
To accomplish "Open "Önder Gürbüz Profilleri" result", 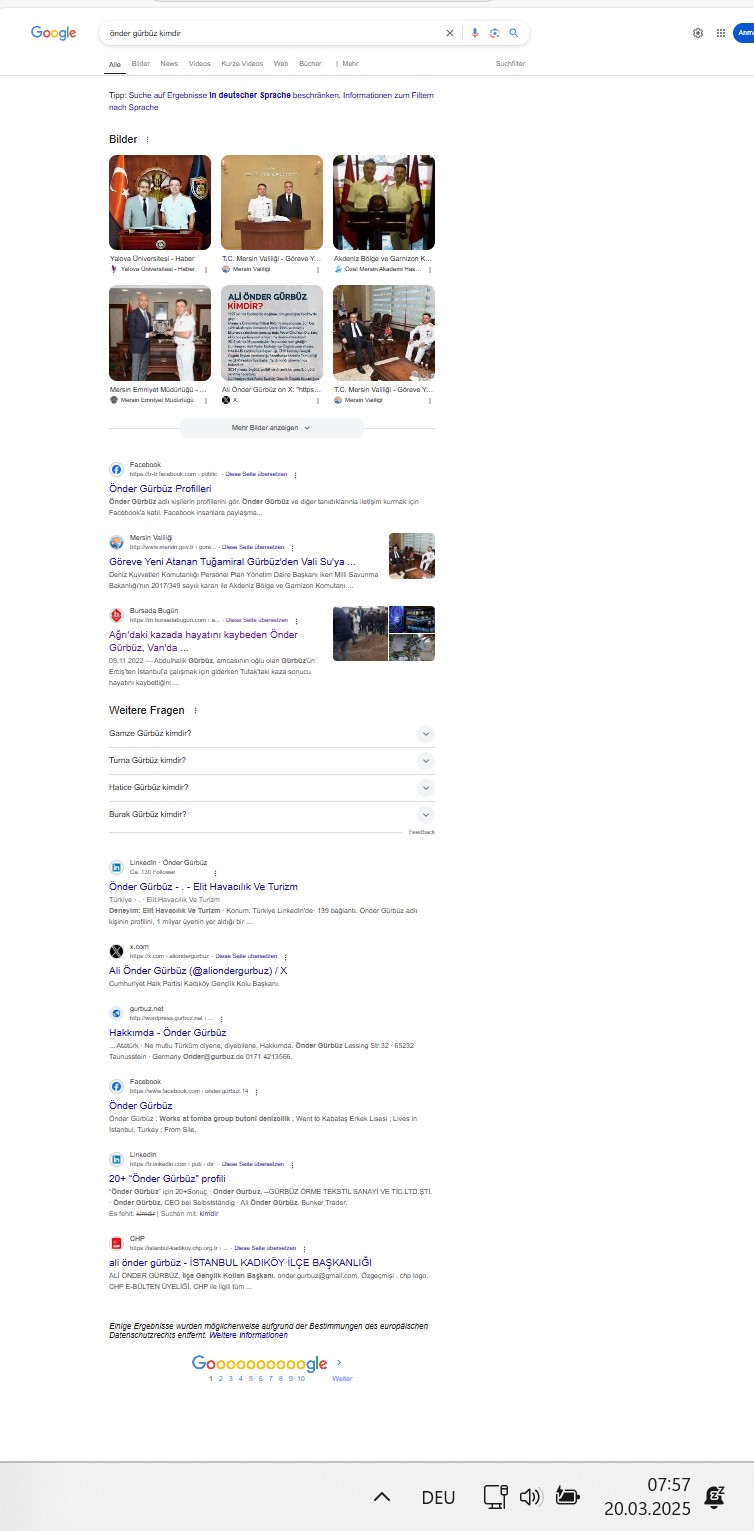I will point(160,489).
